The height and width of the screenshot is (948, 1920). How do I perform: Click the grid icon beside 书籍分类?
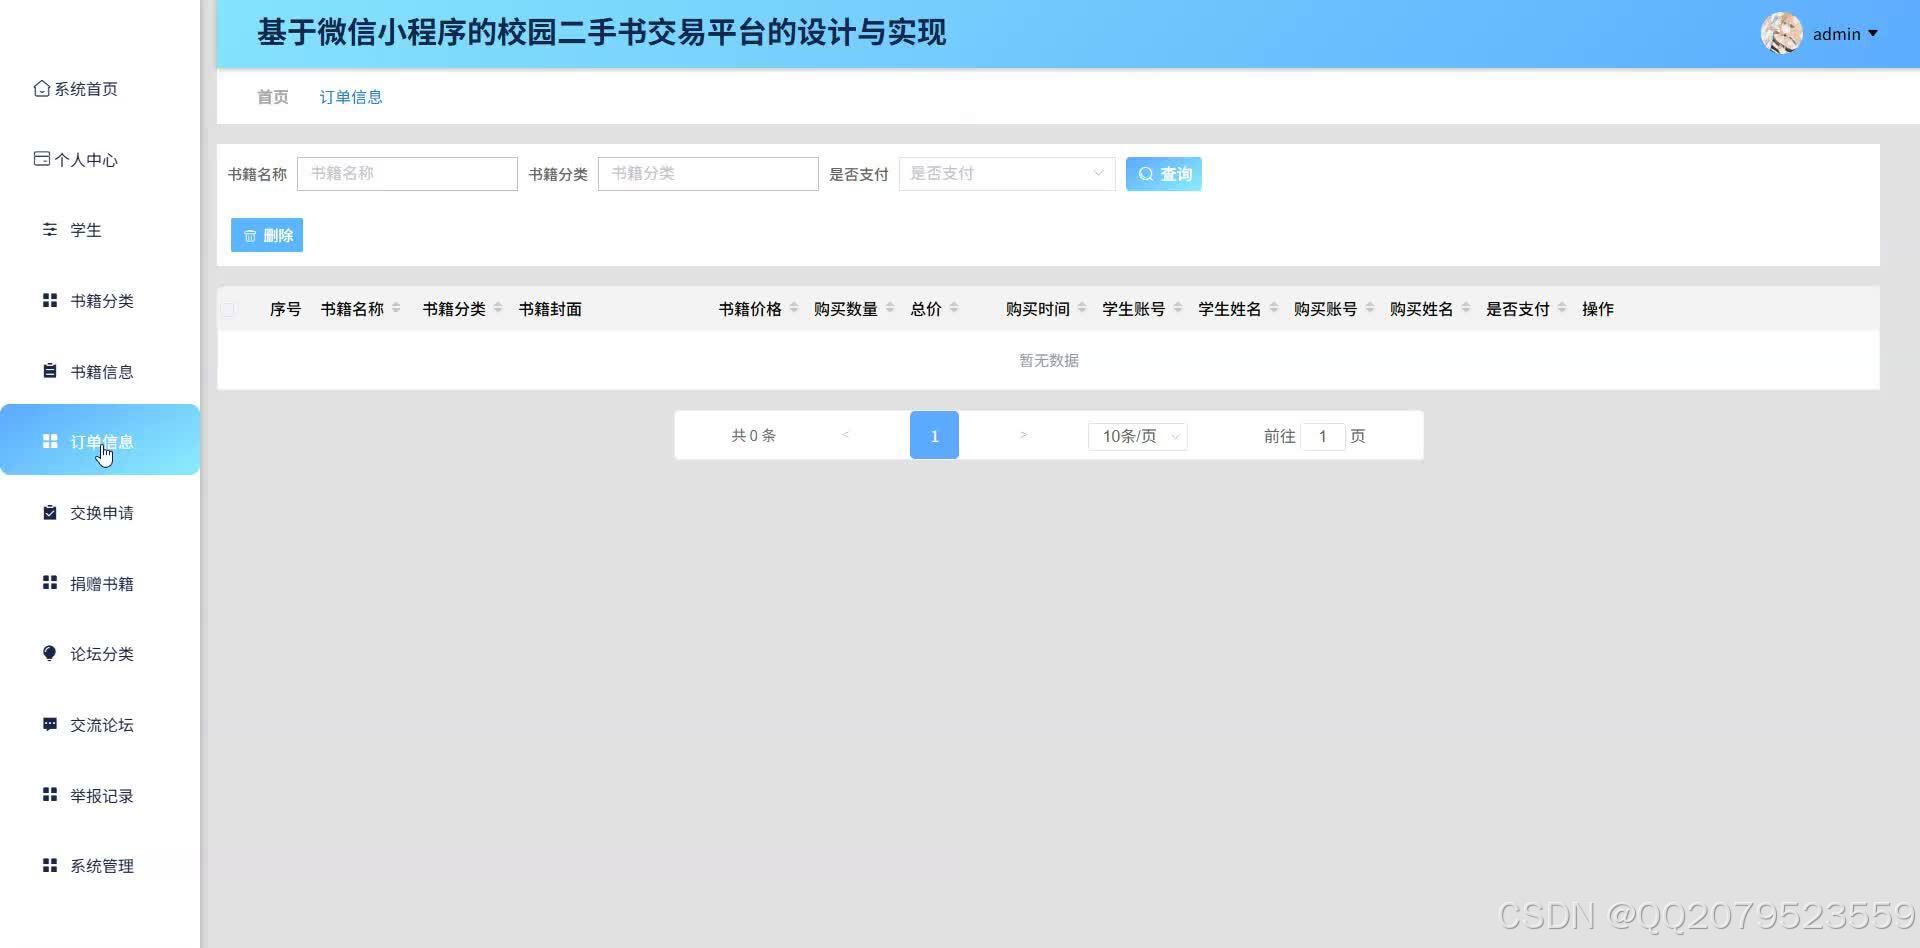pos(50,300)
